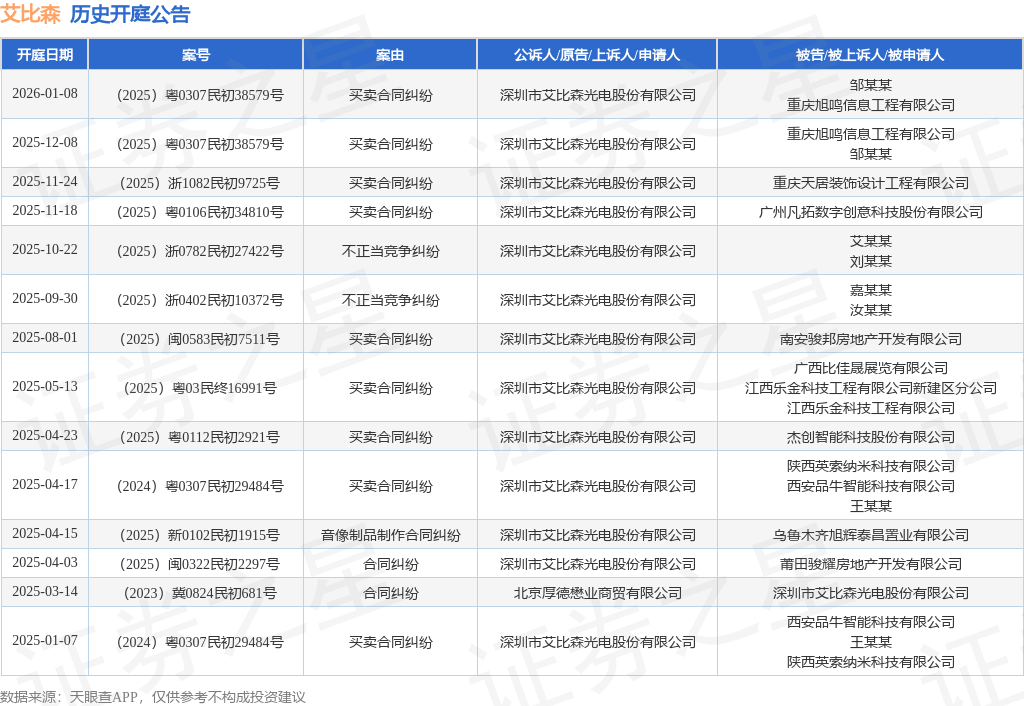
Task: Click defendant 江西乐金科技工程有限公司新建区分公司
Action: click(871, 389)
